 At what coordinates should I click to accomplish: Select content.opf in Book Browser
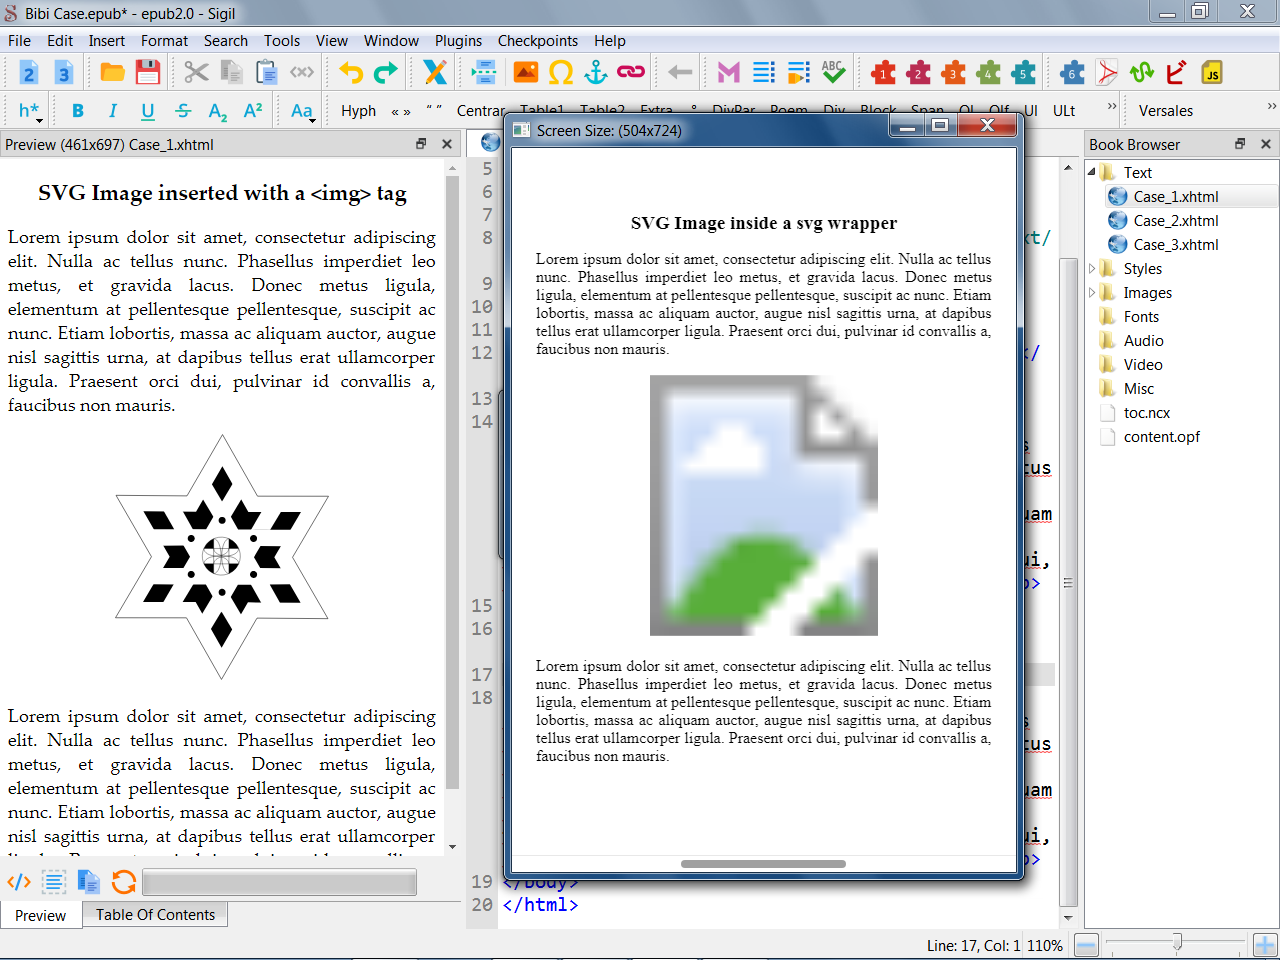click(1161, 437)
